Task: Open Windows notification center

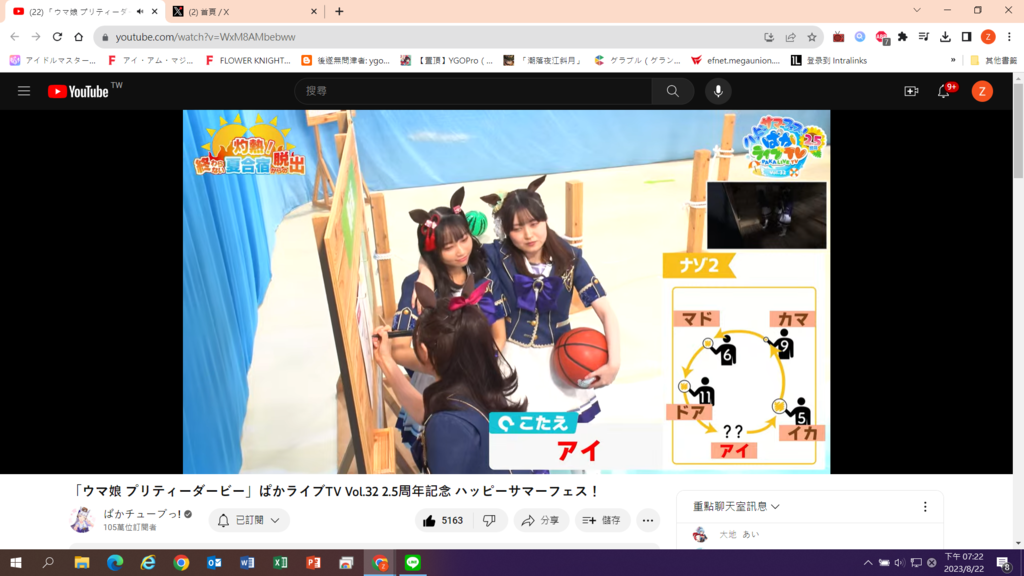Action: pos(1004,562)
